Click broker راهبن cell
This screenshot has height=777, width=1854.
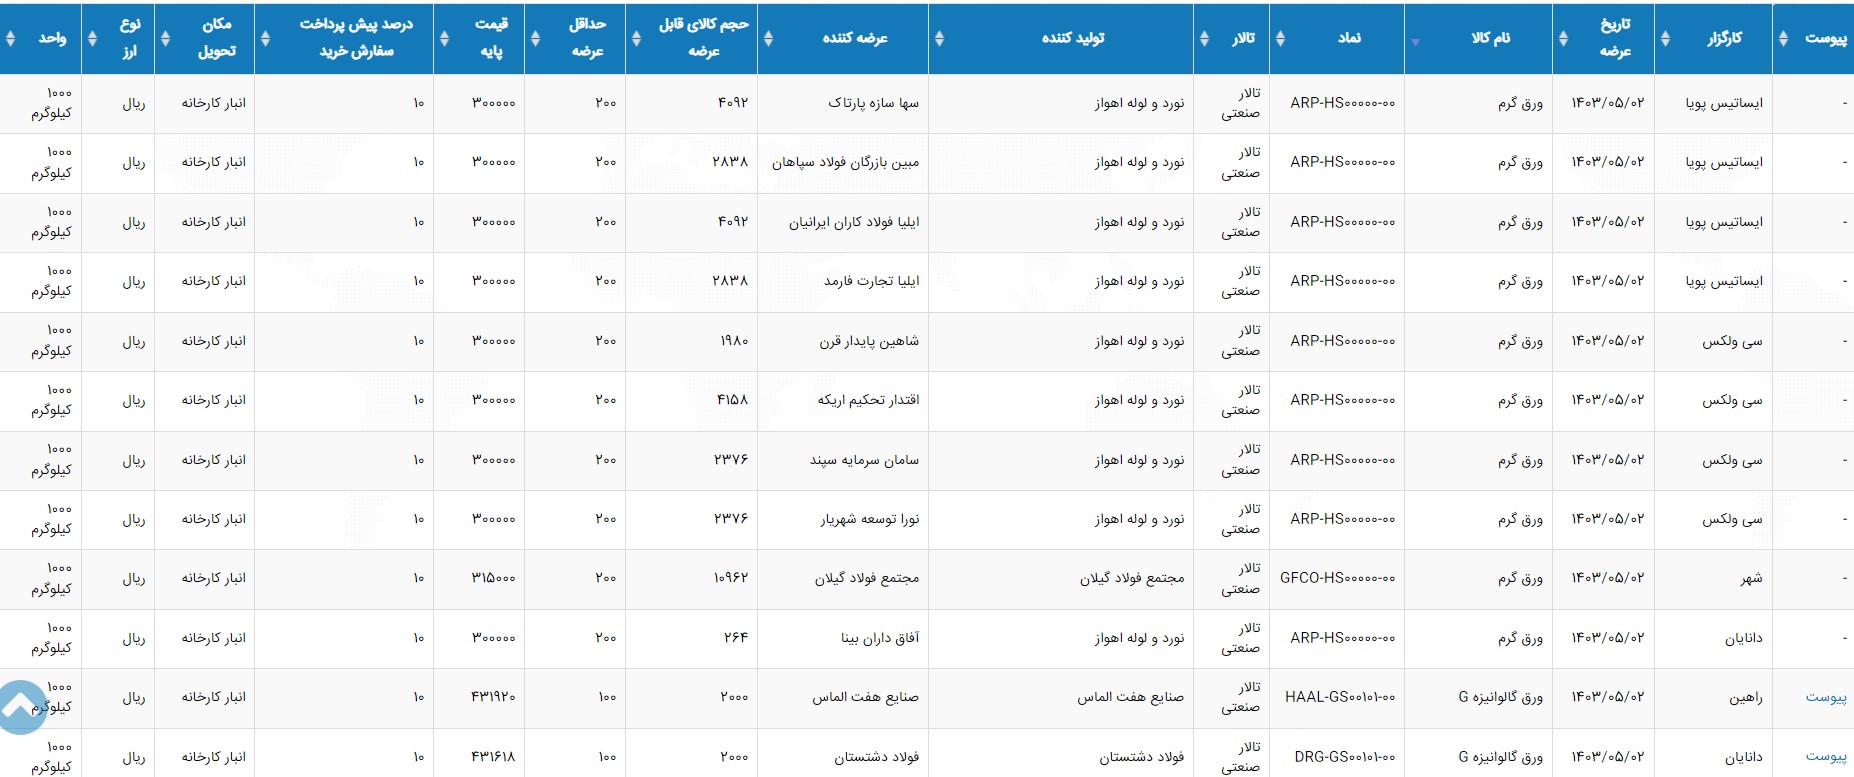click(x=1746, y=697)
